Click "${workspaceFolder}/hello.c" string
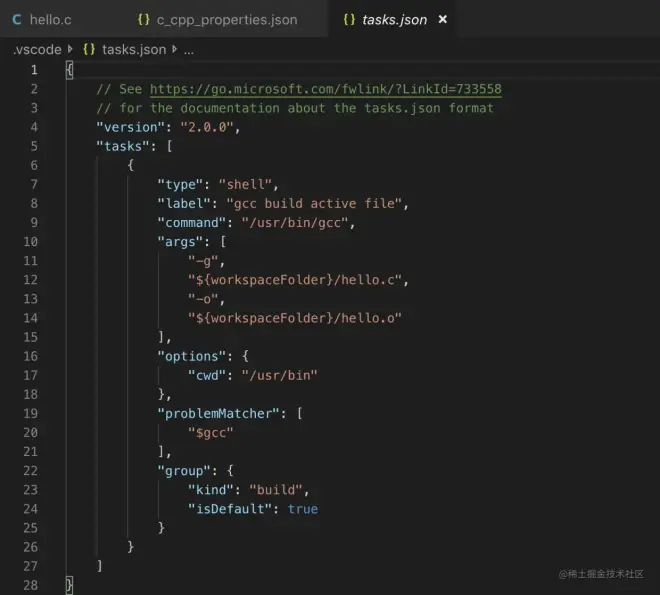Viewport: 660px width, 595px height. coord(295,280)
